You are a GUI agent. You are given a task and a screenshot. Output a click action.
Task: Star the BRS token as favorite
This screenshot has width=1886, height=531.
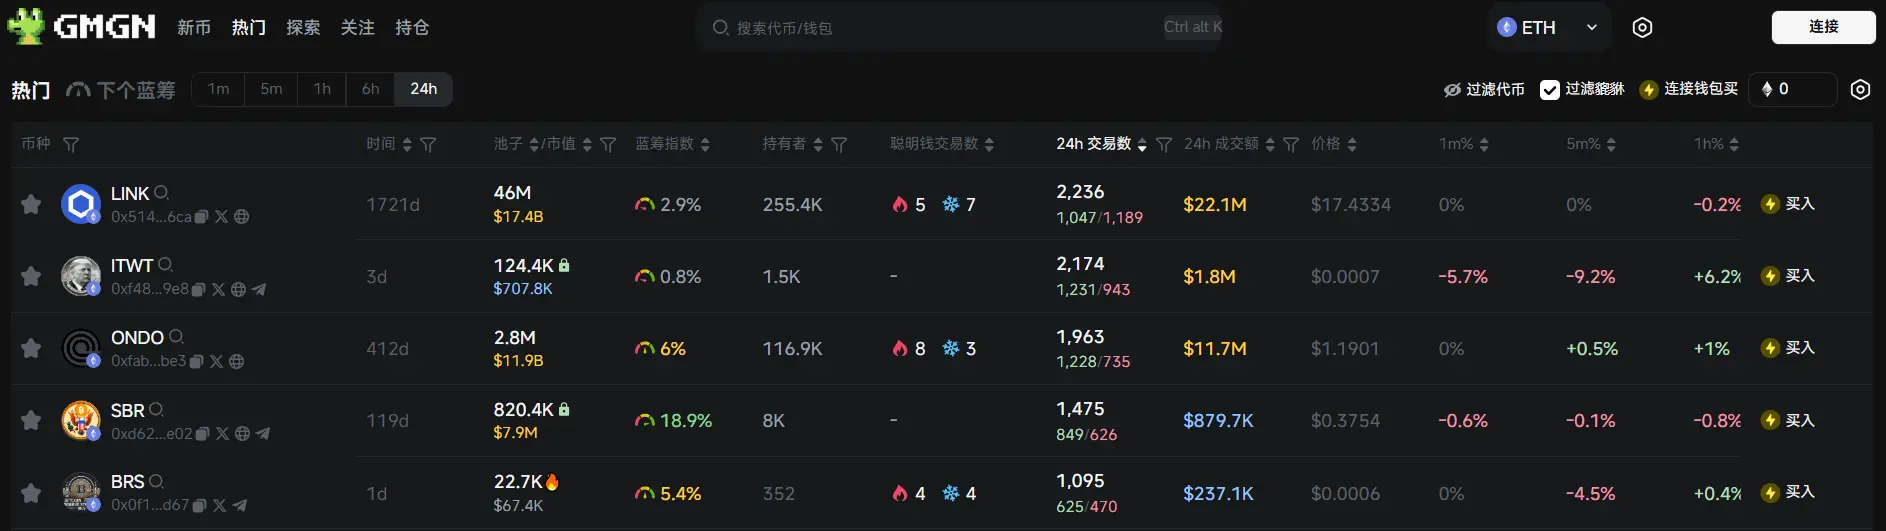pyautogui.click(x=31, y=493)
